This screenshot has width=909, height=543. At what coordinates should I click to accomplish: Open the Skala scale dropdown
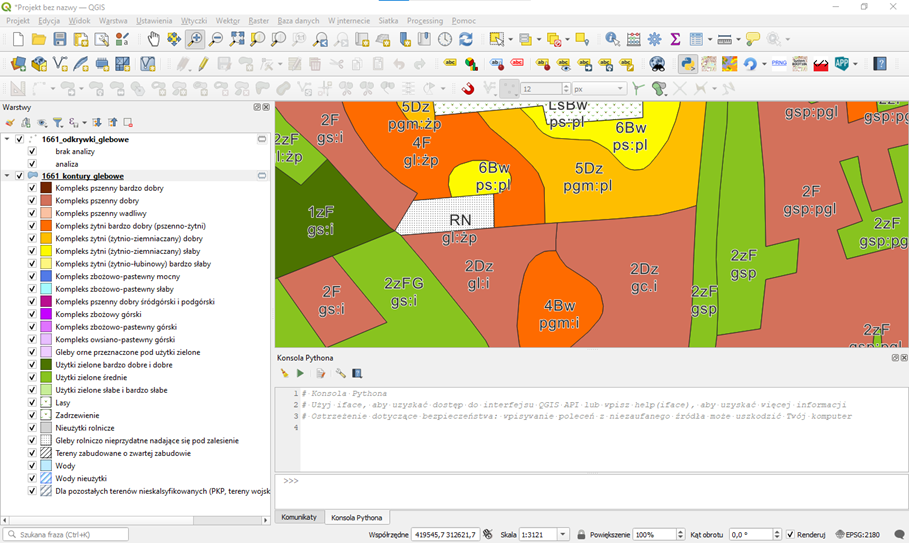[564, 534]
